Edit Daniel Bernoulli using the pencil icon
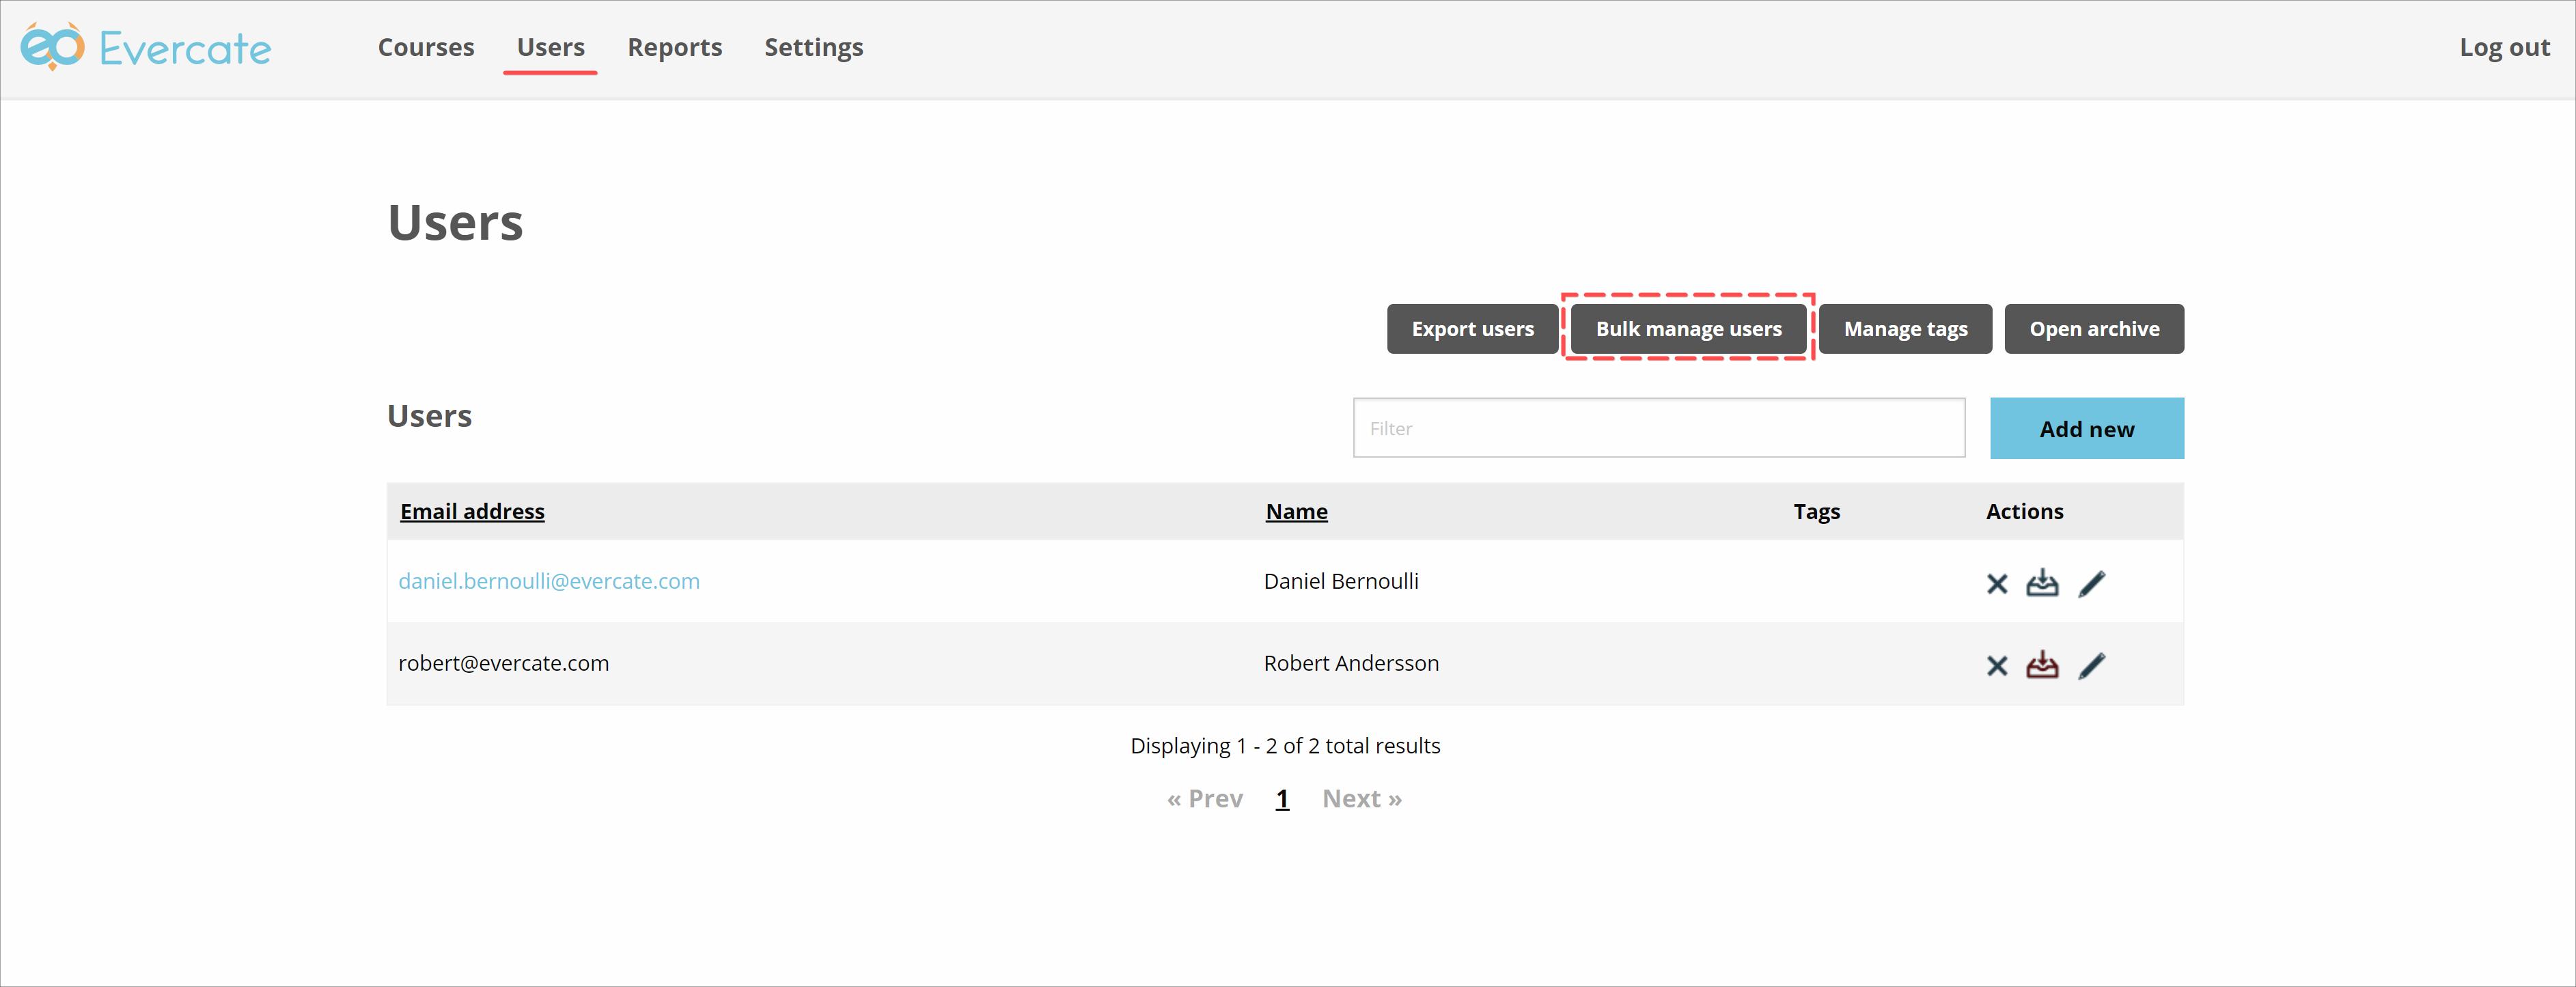The height and width of the screenshot is (987, 2576). click(x=2092, y=583)
